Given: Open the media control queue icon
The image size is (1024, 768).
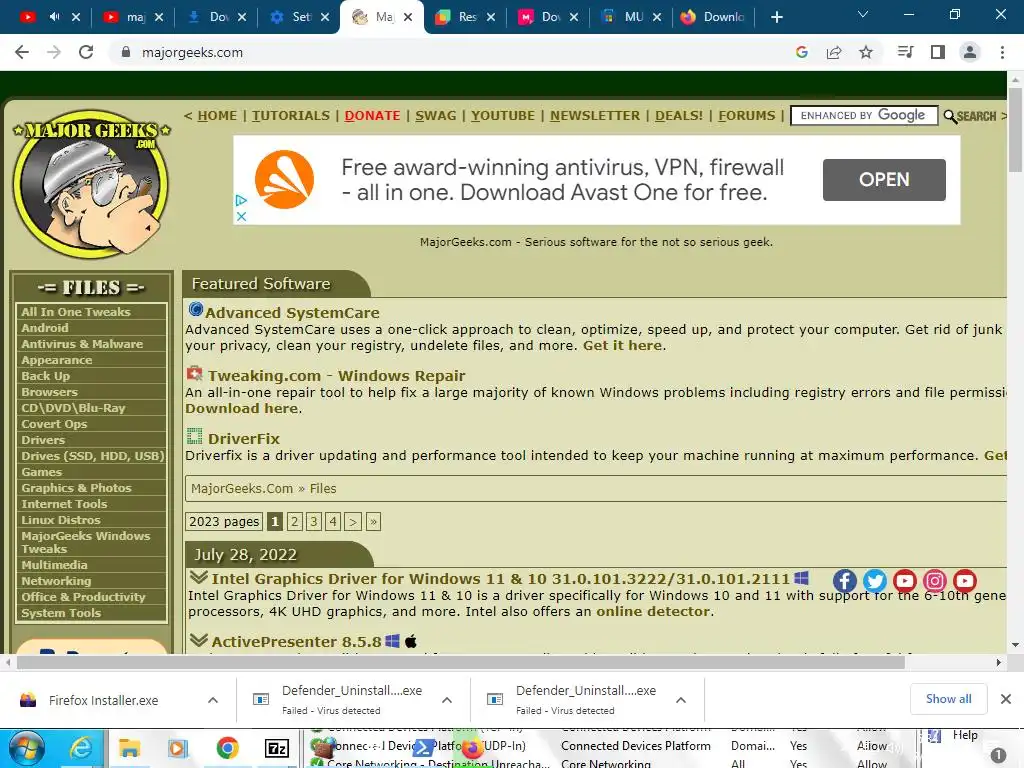Looking at the screenshot, I should coord(905,52).
